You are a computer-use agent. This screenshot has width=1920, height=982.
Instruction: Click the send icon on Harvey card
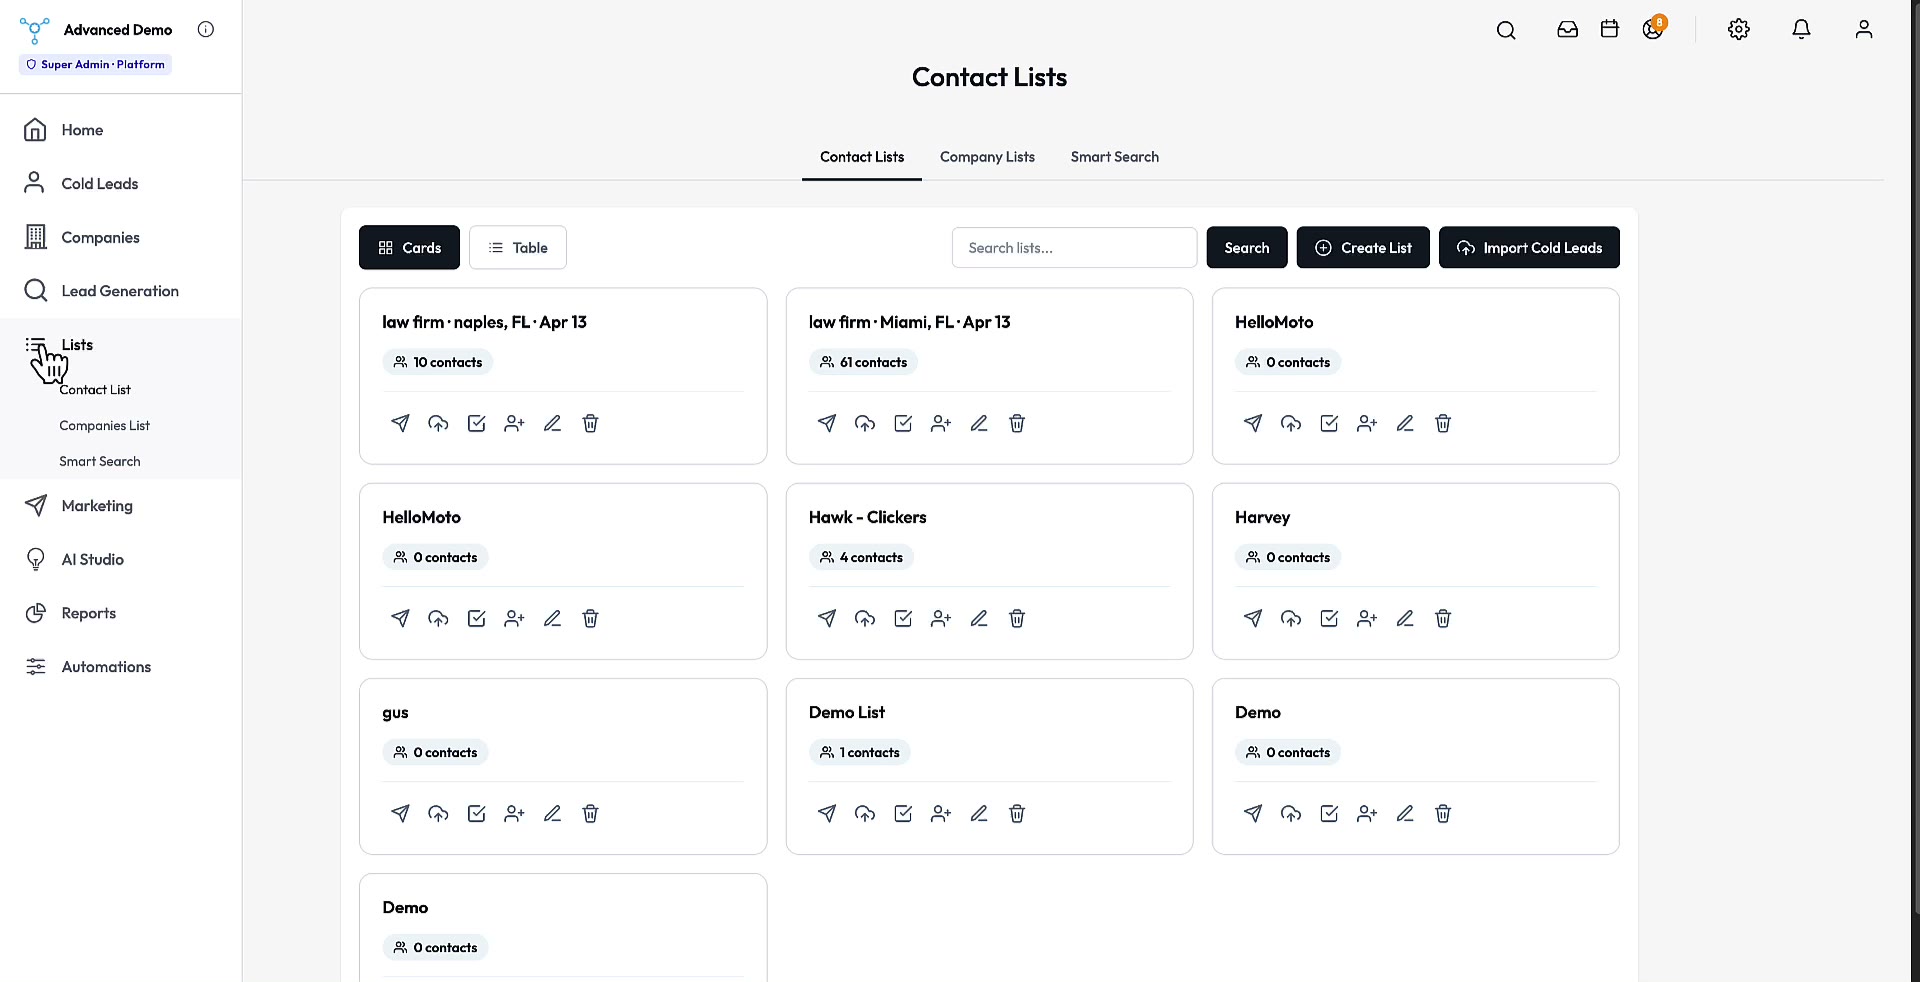(x=1253, y=618)
